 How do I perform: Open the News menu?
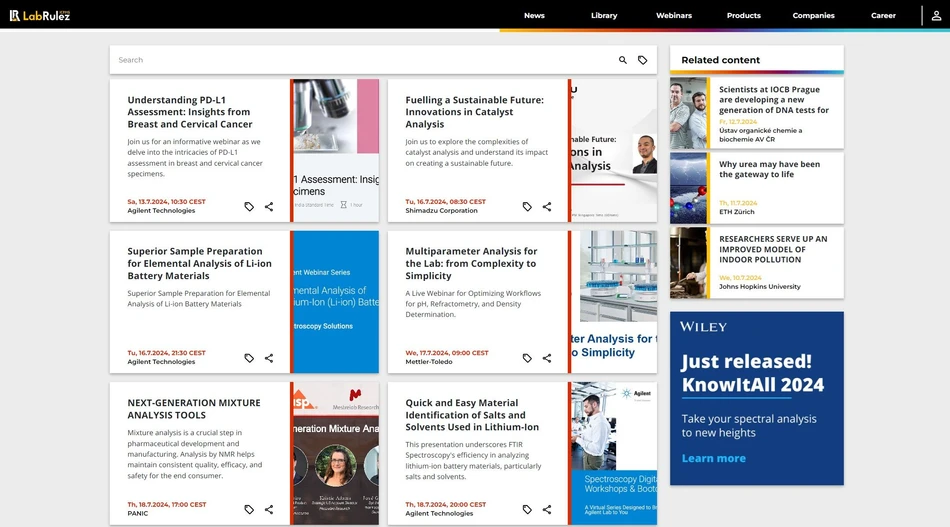coord(534,16)
